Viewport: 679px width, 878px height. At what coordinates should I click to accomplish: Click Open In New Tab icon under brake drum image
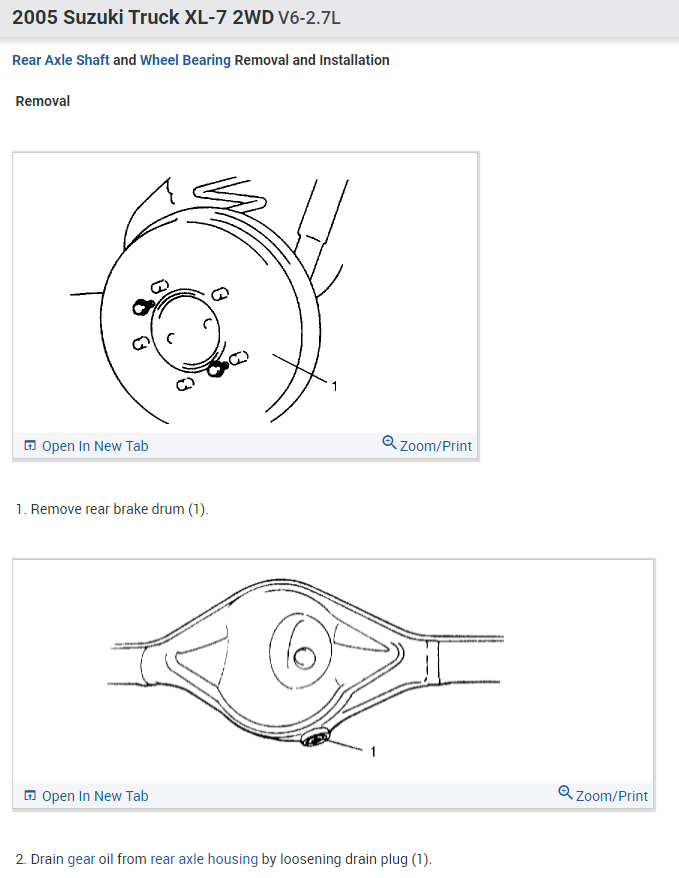(30, 446)
